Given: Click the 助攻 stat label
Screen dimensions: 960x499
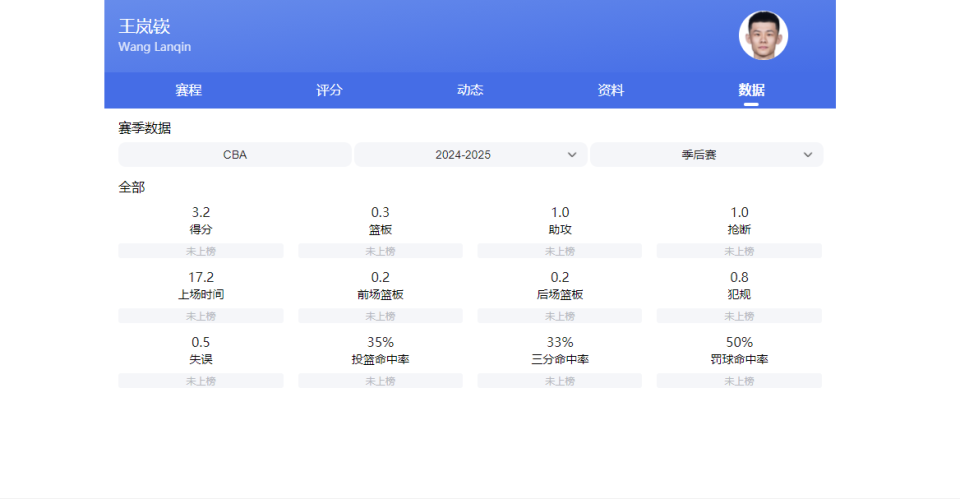Looking at the screenshot, I should (560, 230).
